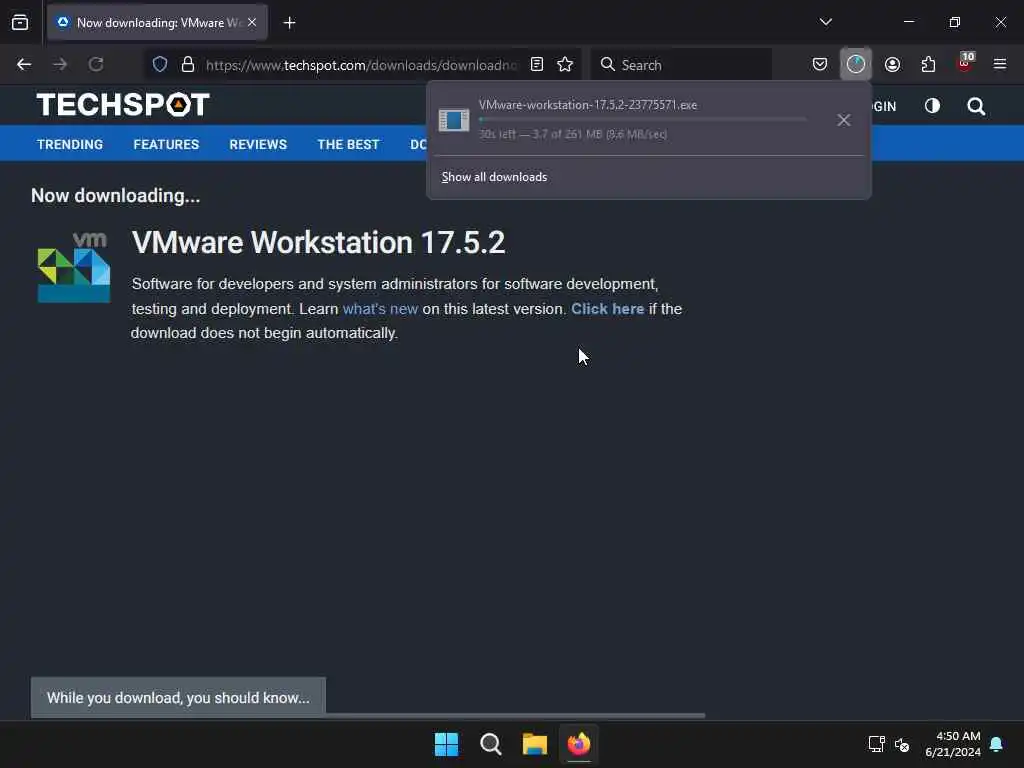Click the Firefox Search box
The width and height of the screenshot is (1024, 768).
coord(681,65)
